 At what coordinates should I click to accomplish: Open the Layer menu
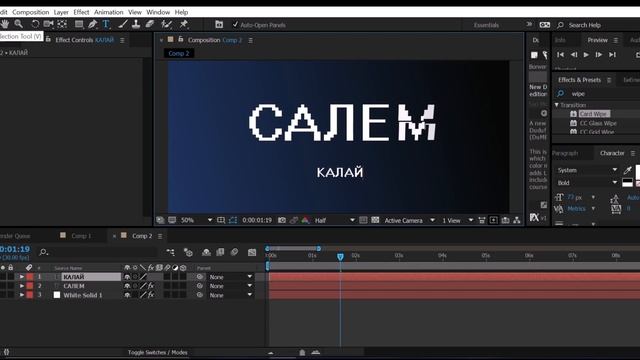point(61,12)
